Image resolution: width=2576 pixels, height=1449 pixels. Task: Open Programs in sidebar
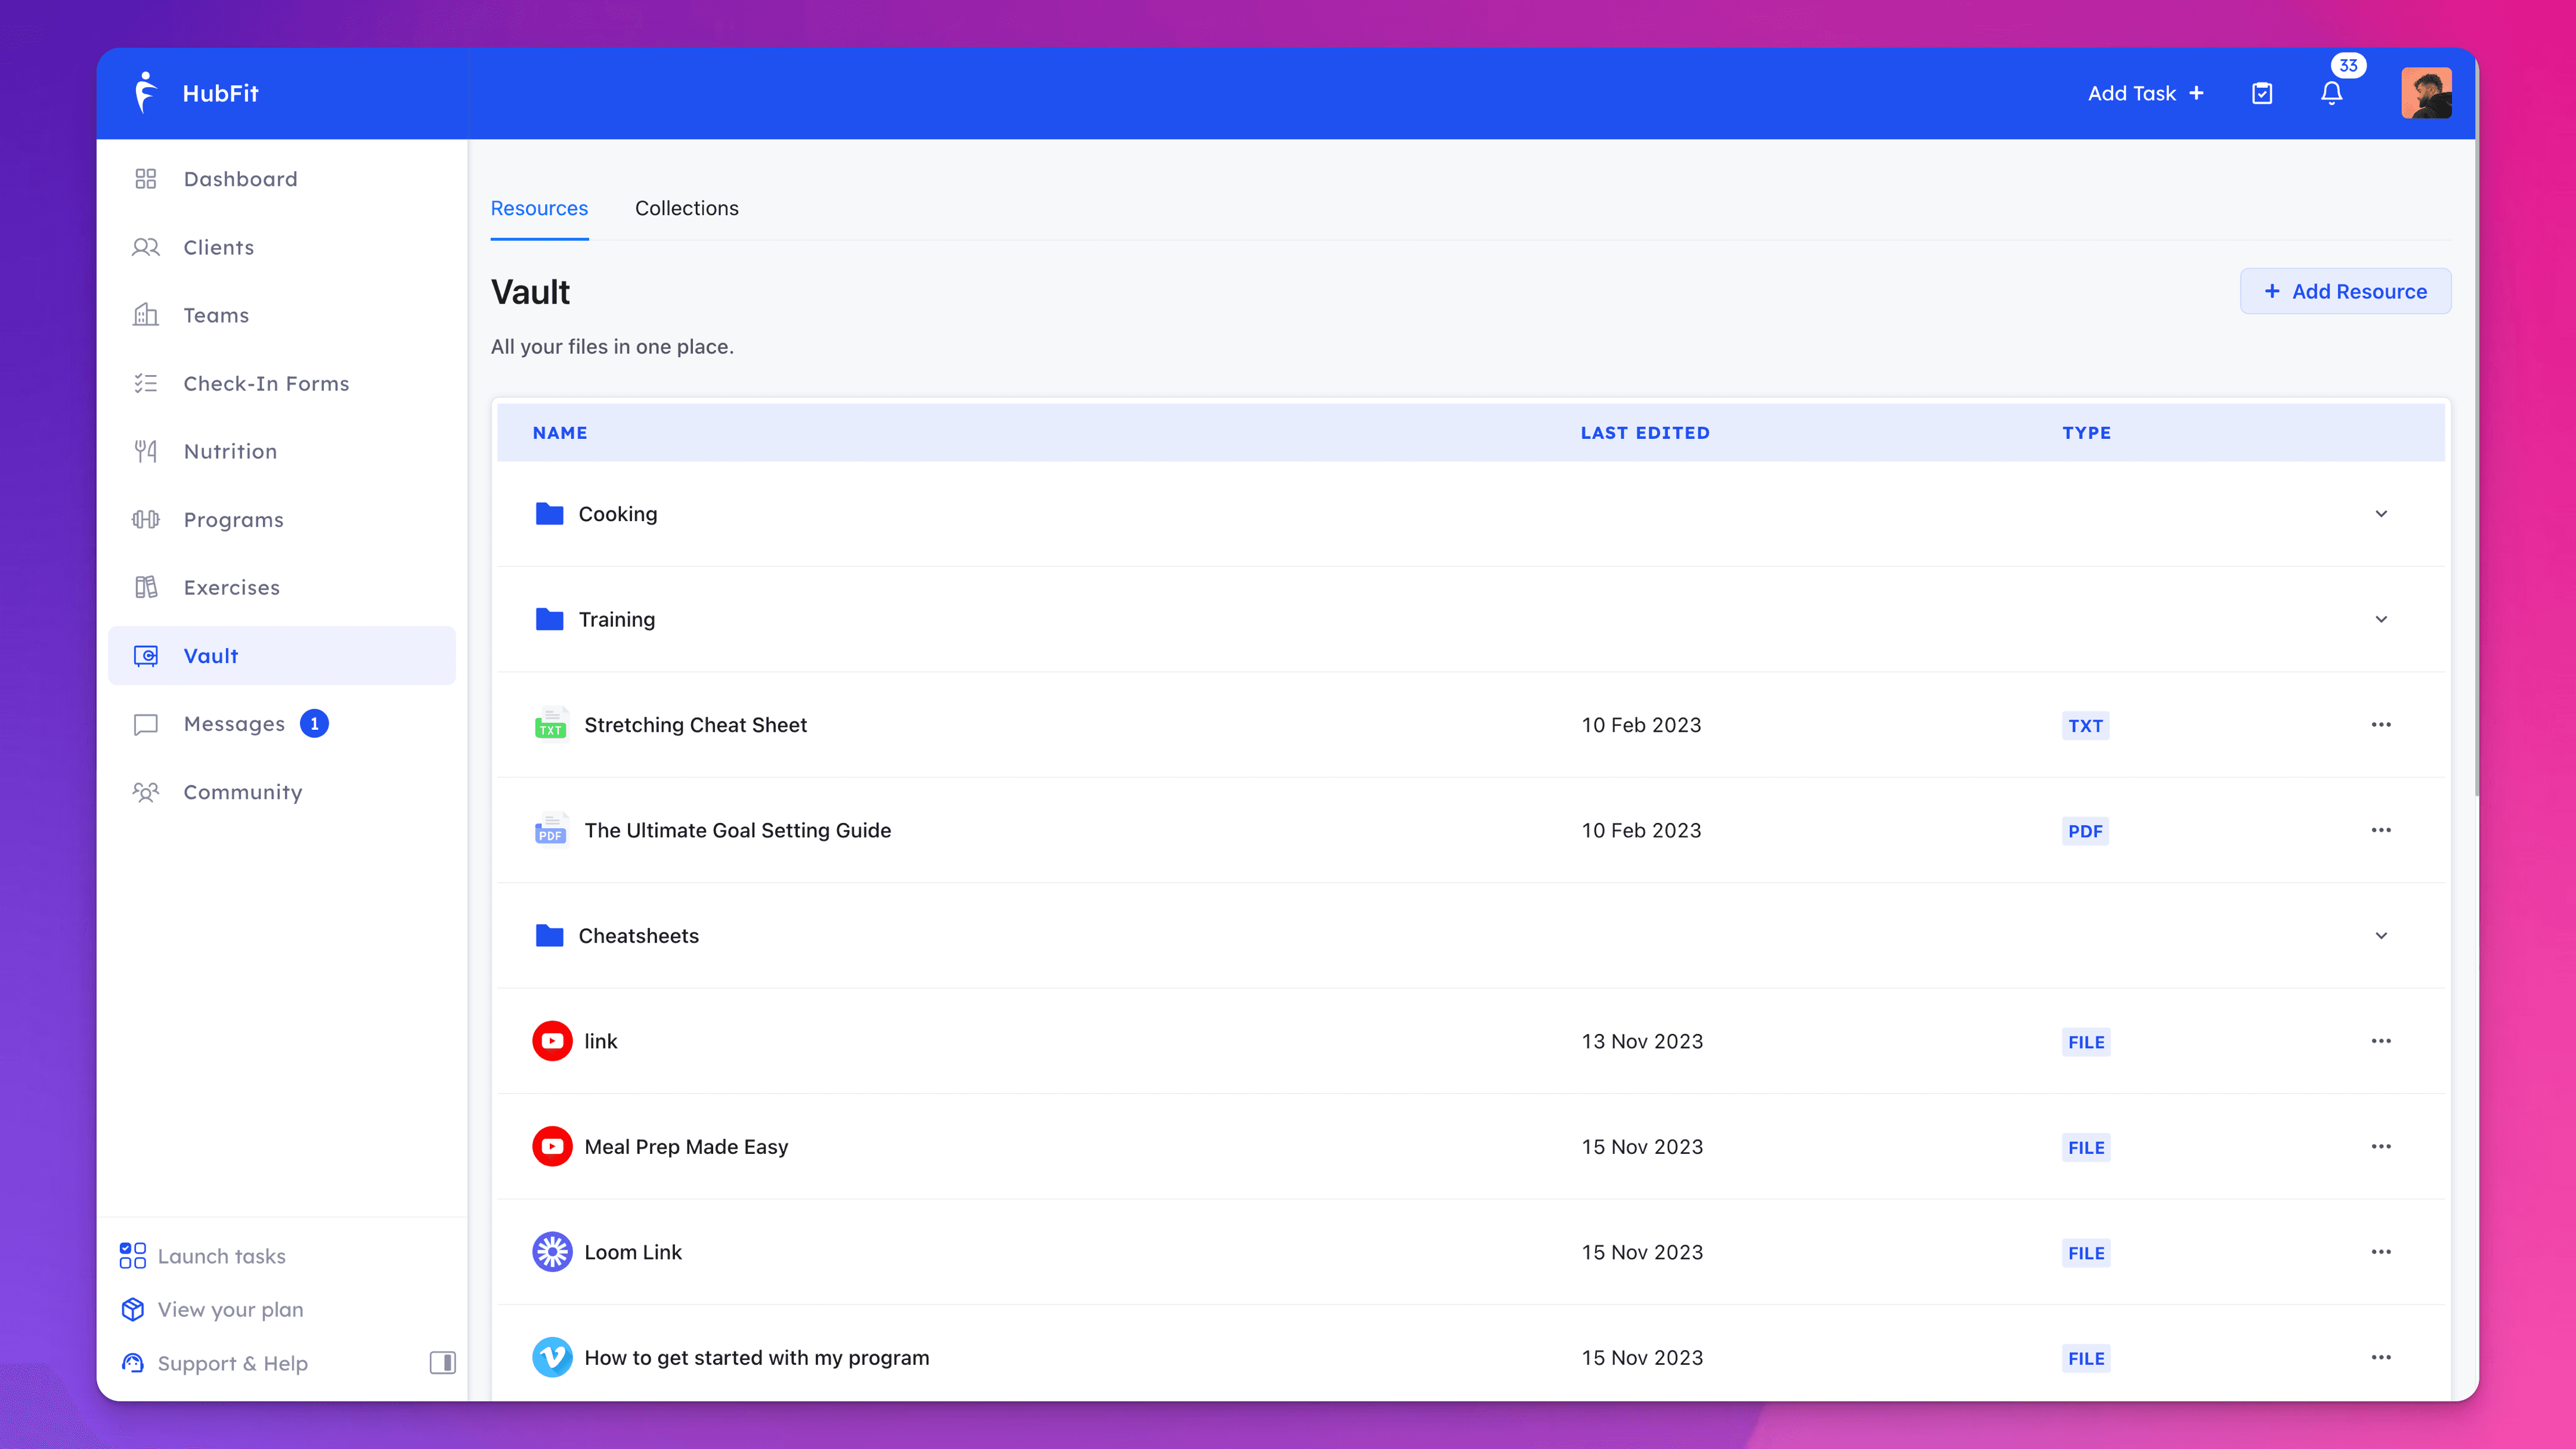click(x=282, y=519)
